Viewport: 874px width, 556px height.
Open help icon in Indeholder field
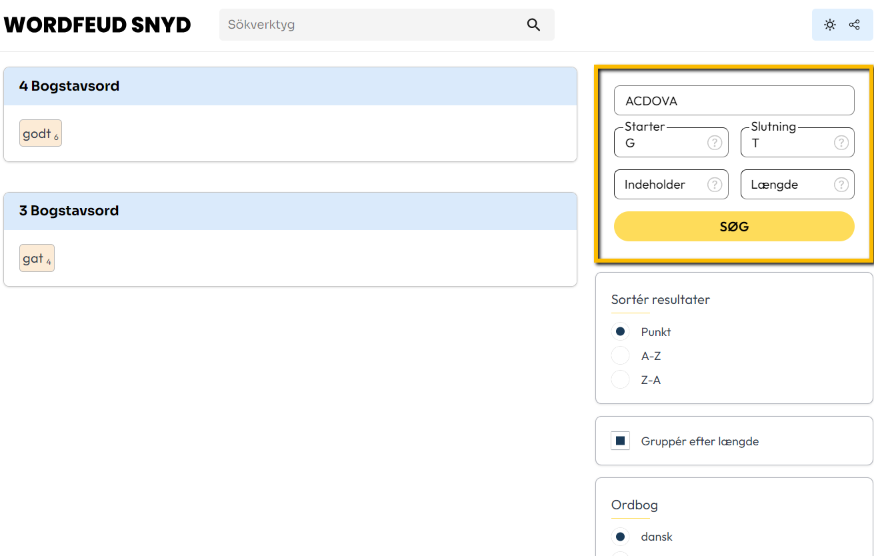pos(714,185)
